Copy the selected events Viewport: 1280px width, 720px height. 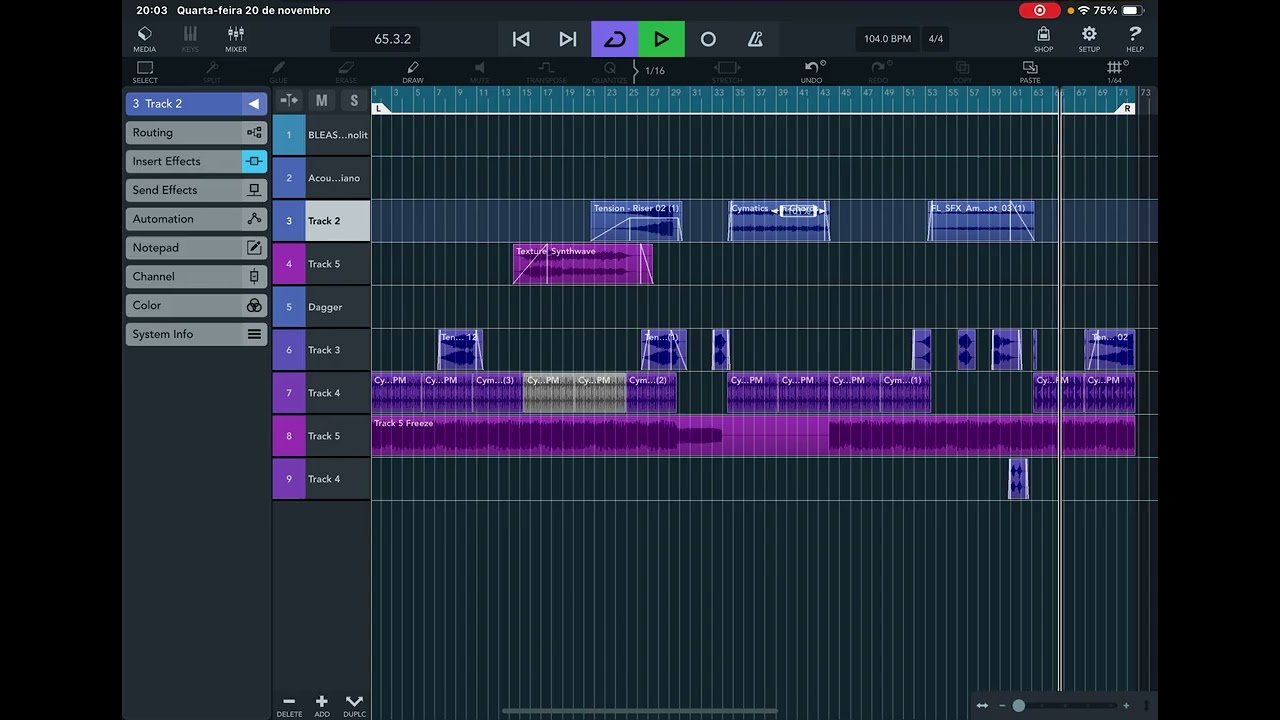(x=963, y=72)
